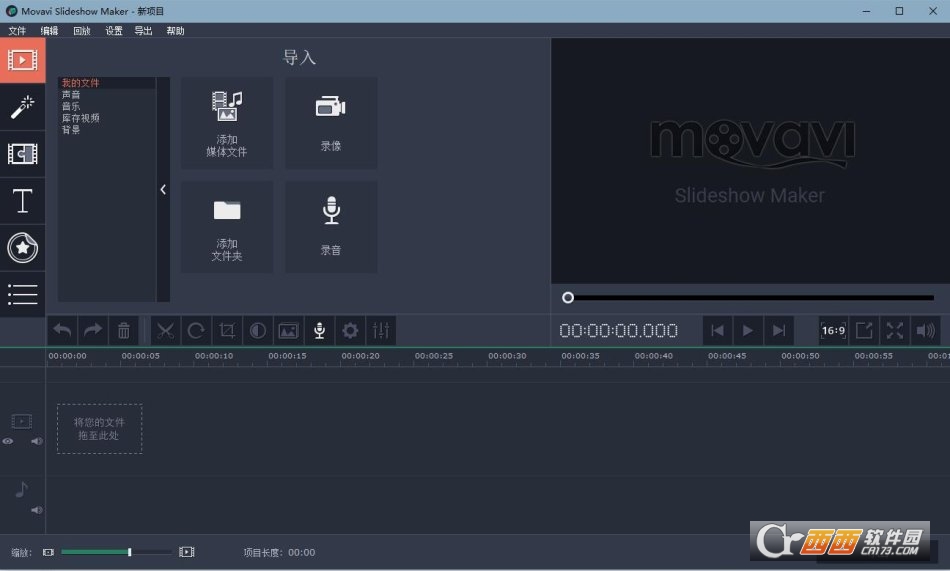The height and width of the screenshot is (571, 950).
Task: Click the microphone record voiceover toolbar icon
Action: click(x=319, y=330)
